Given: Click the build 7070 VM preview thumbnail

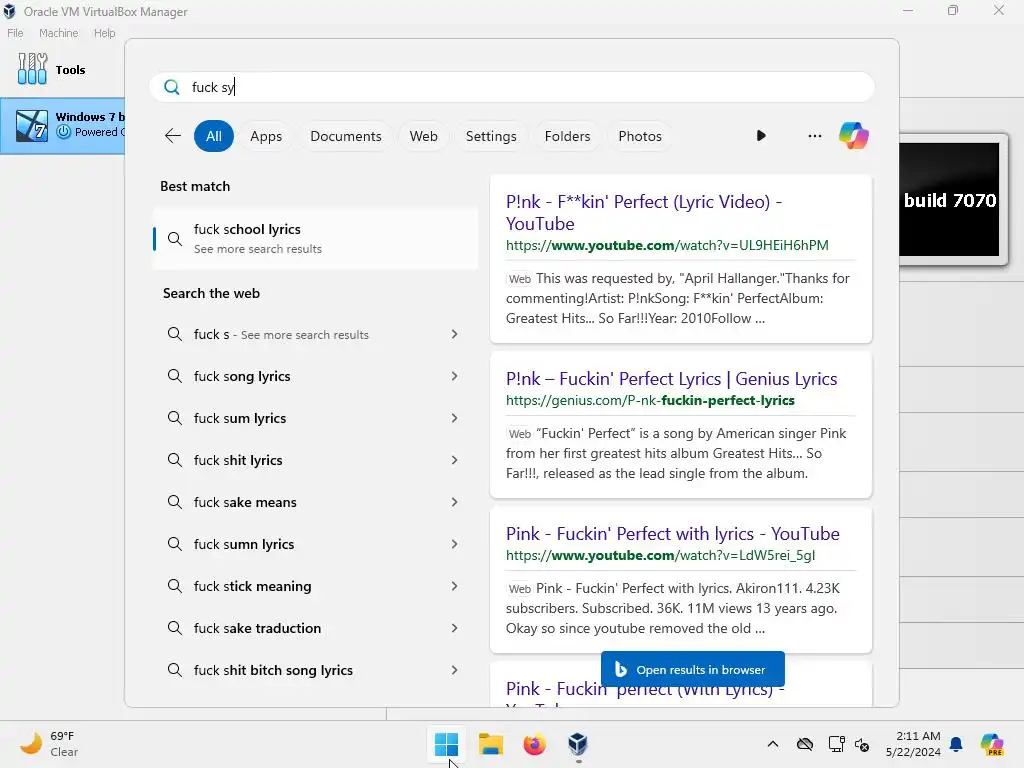Looking at the screenshot, I should [x=949, y=199].
